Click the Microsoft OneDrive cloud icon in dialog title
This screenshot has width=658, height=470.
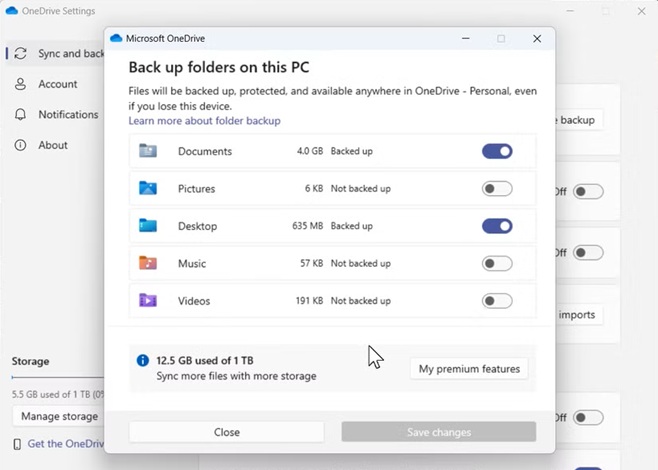[116, 38]
